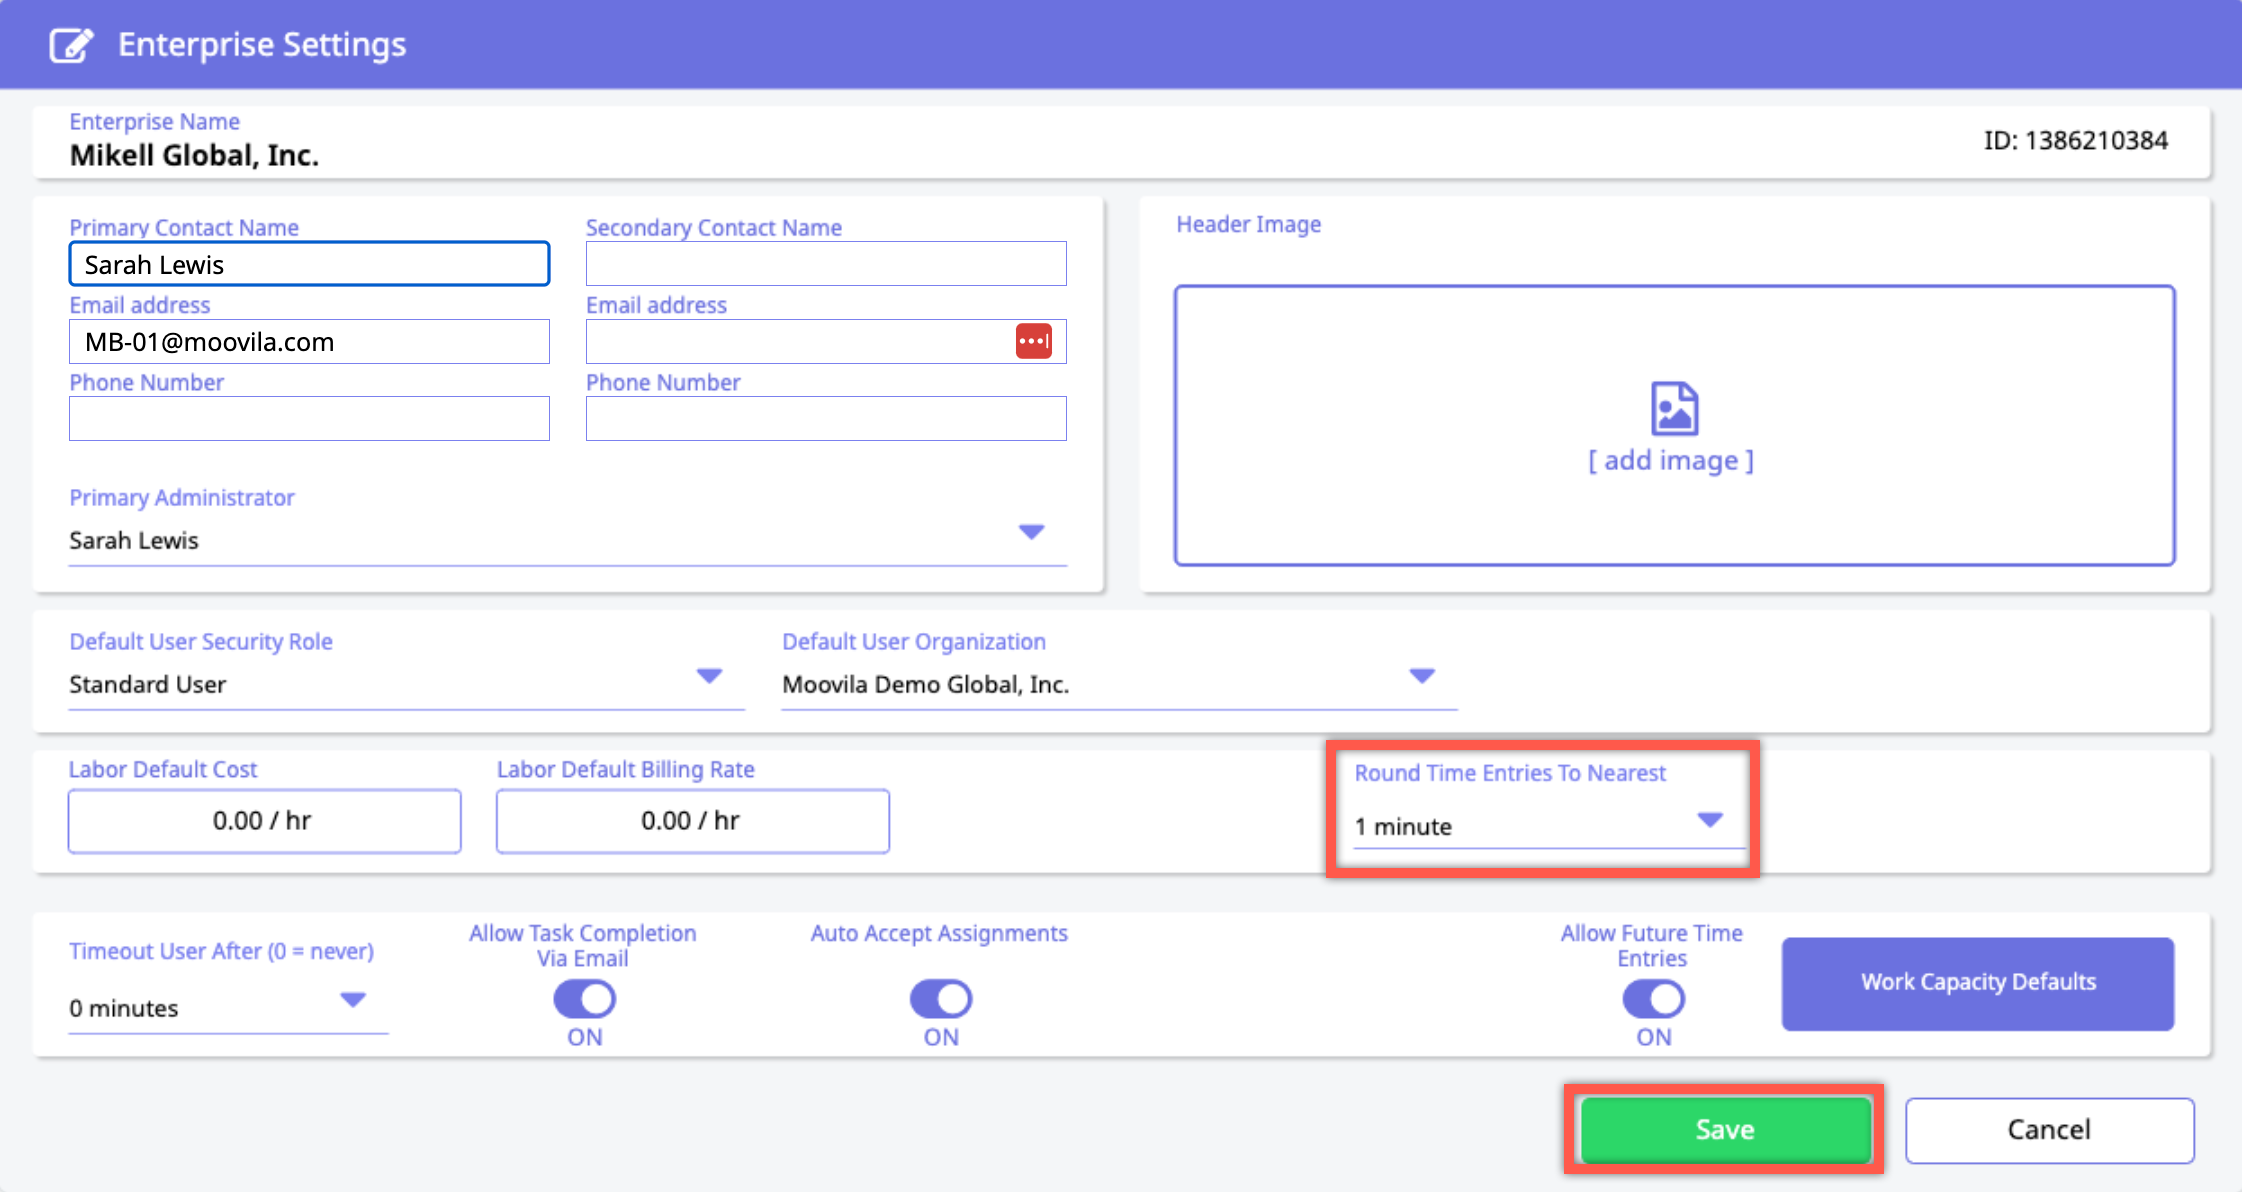Open Work Capacity Defaults
2242x1192 pixels.
point(1977,983)
